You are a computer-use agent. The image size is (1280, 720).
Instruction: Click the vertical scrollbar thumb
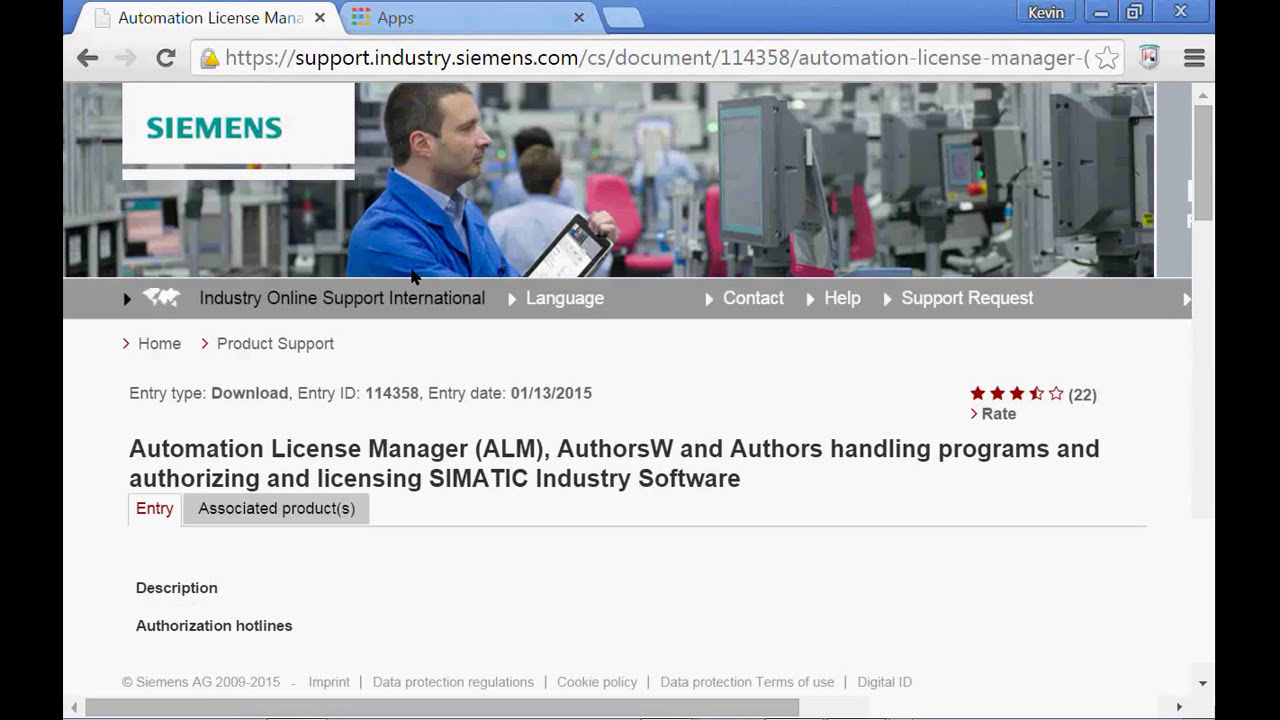(1203, 162)
